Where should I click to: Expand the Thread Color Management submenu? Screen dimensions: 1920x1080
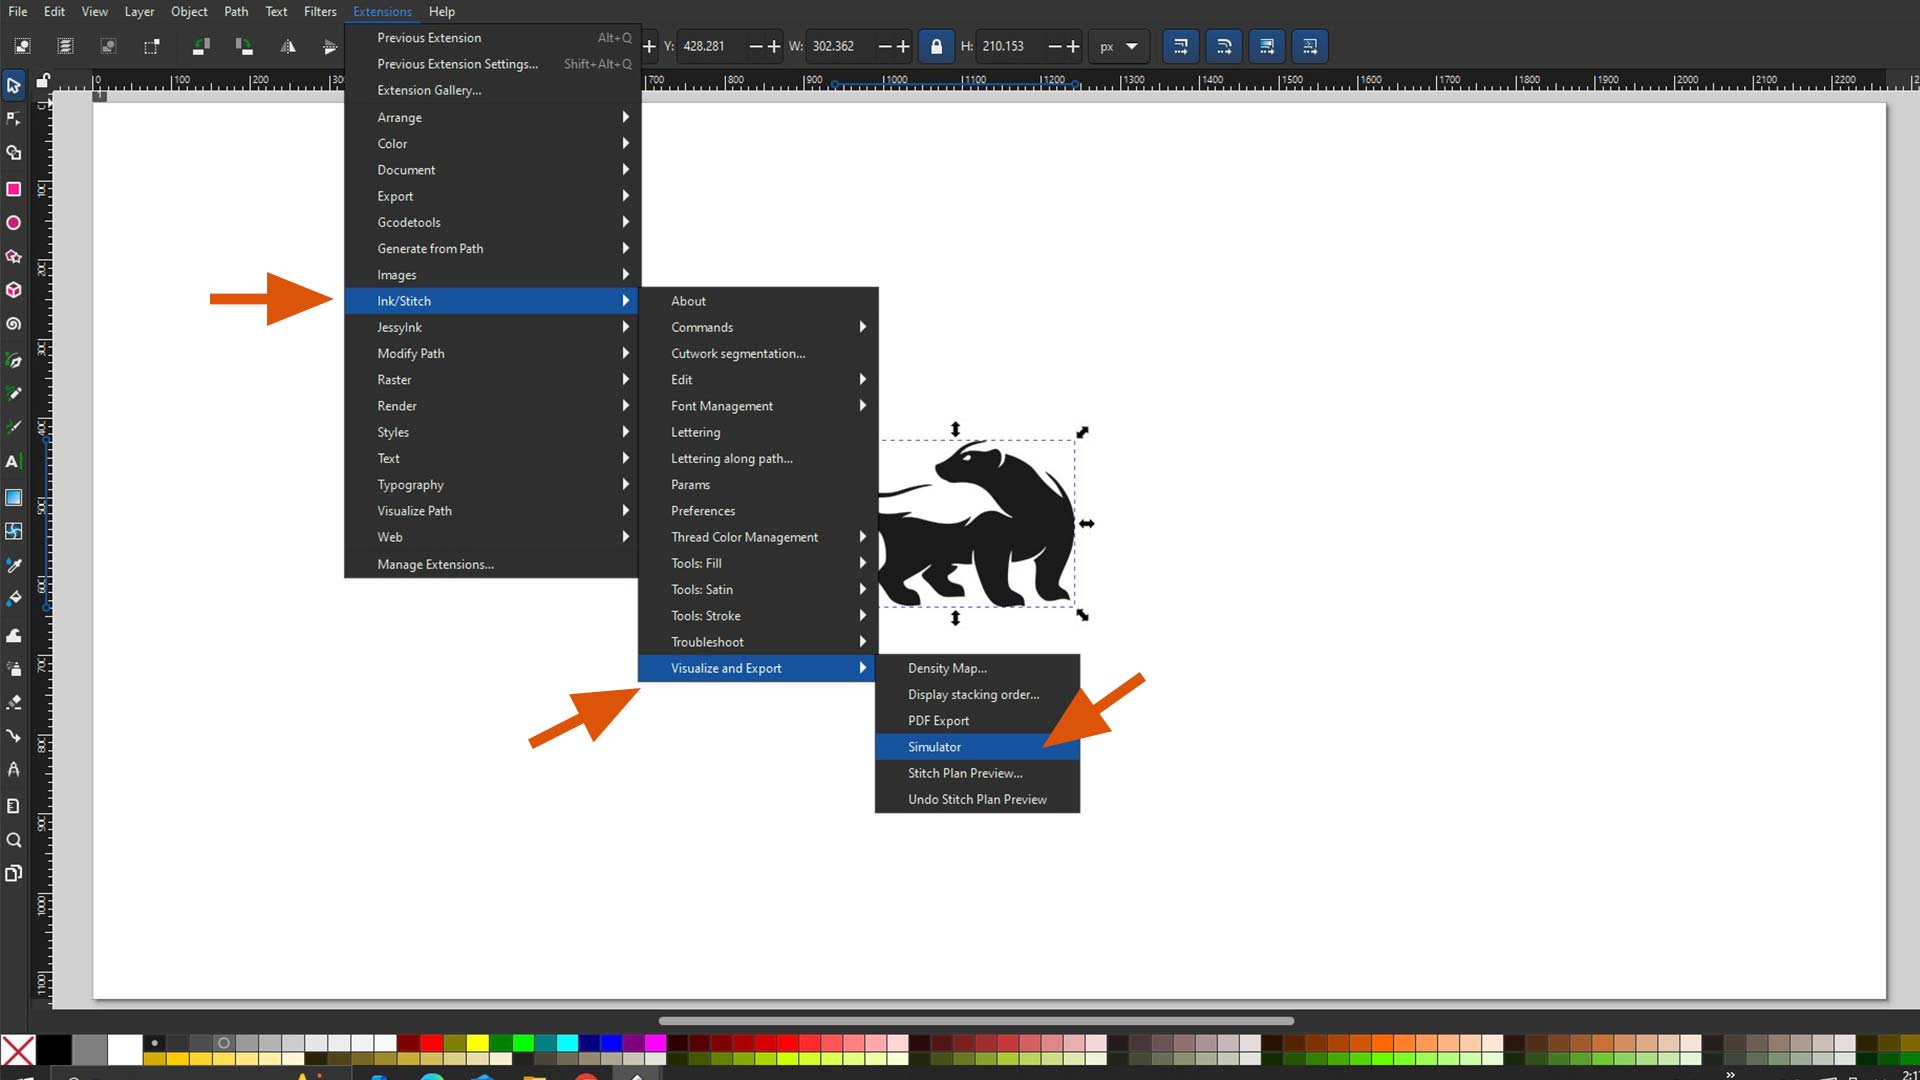click(757, 537)
